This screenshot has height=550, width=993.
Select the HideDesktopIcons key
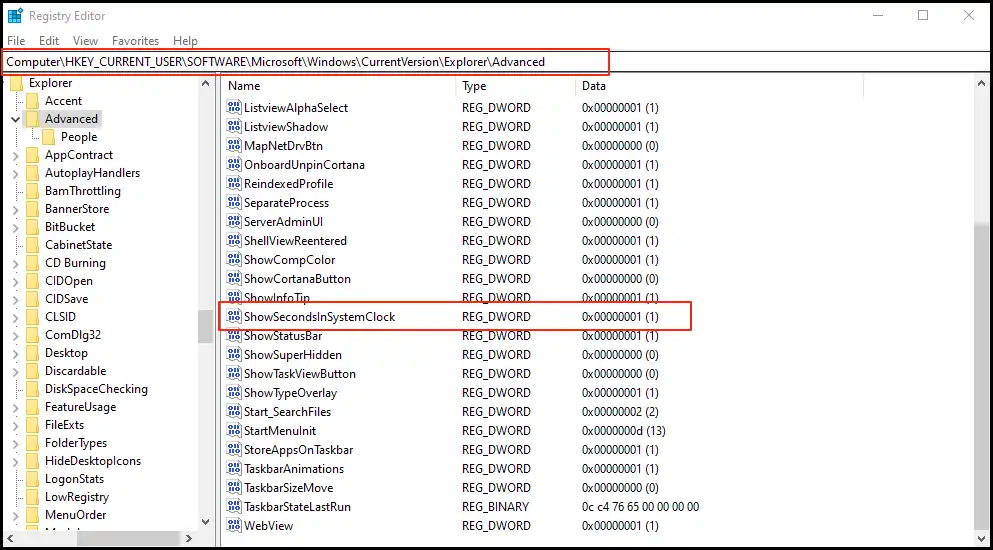[92, 461]
